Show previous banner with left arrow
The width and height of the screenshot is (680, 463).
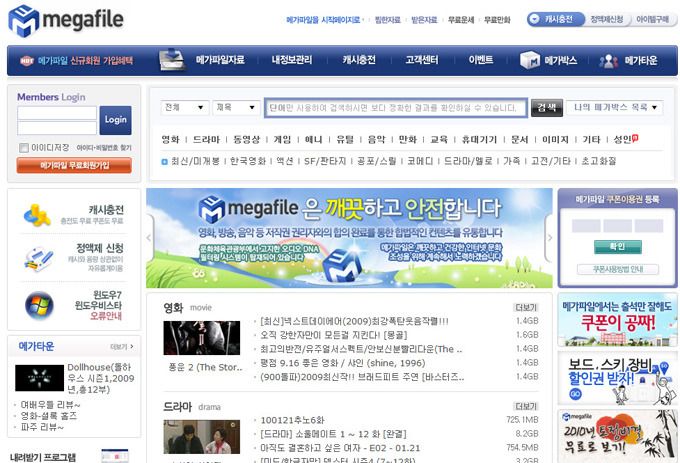click(x=149, y=238)
